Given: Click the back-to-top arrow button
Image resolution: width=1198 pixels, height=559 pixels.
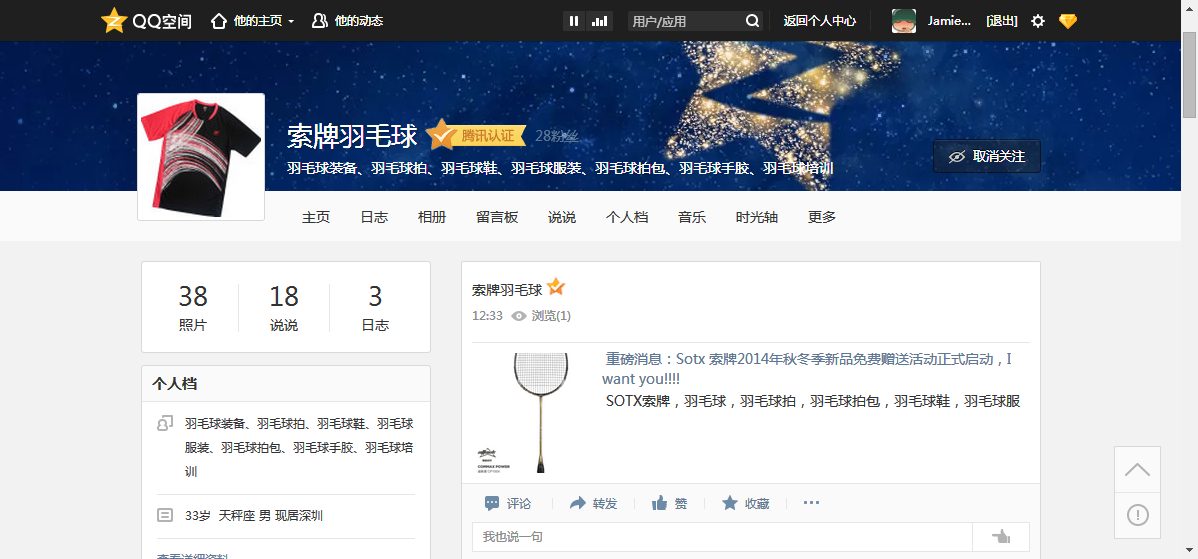Looking at the screenshot, I should point(1138,470).
